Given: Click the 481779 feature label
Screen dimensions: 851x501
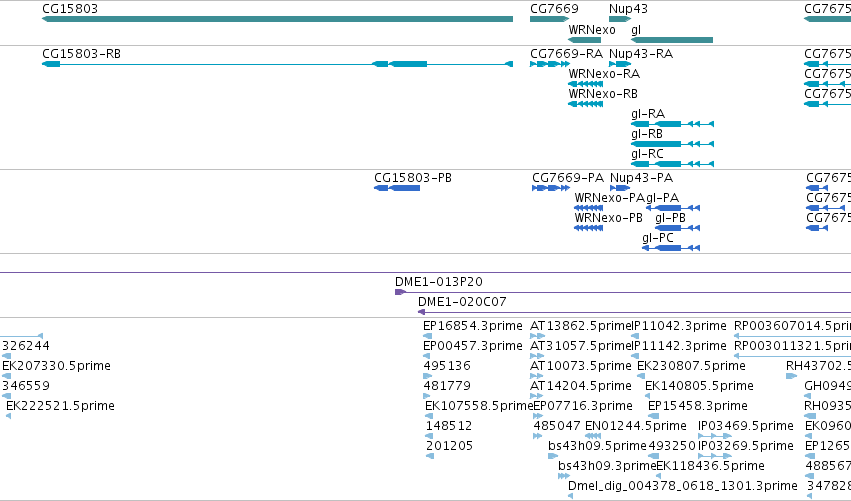Looking at the screenshot, I should (447, 386).
